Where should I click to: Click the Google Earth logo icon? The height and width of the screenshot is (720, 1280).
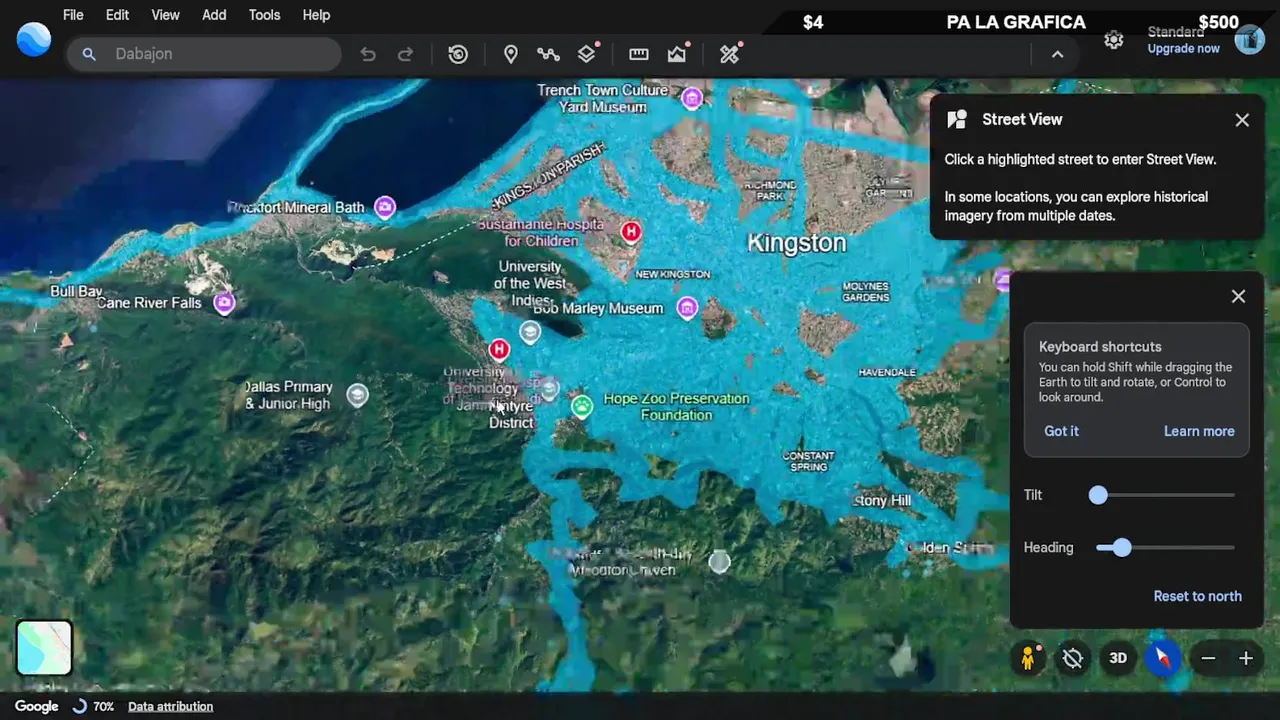(34, 40)
